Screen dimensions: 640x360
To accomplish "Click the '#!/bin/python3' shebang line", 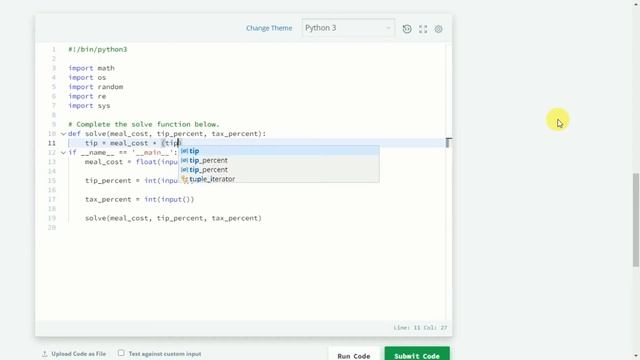I will tap(98, 49).
